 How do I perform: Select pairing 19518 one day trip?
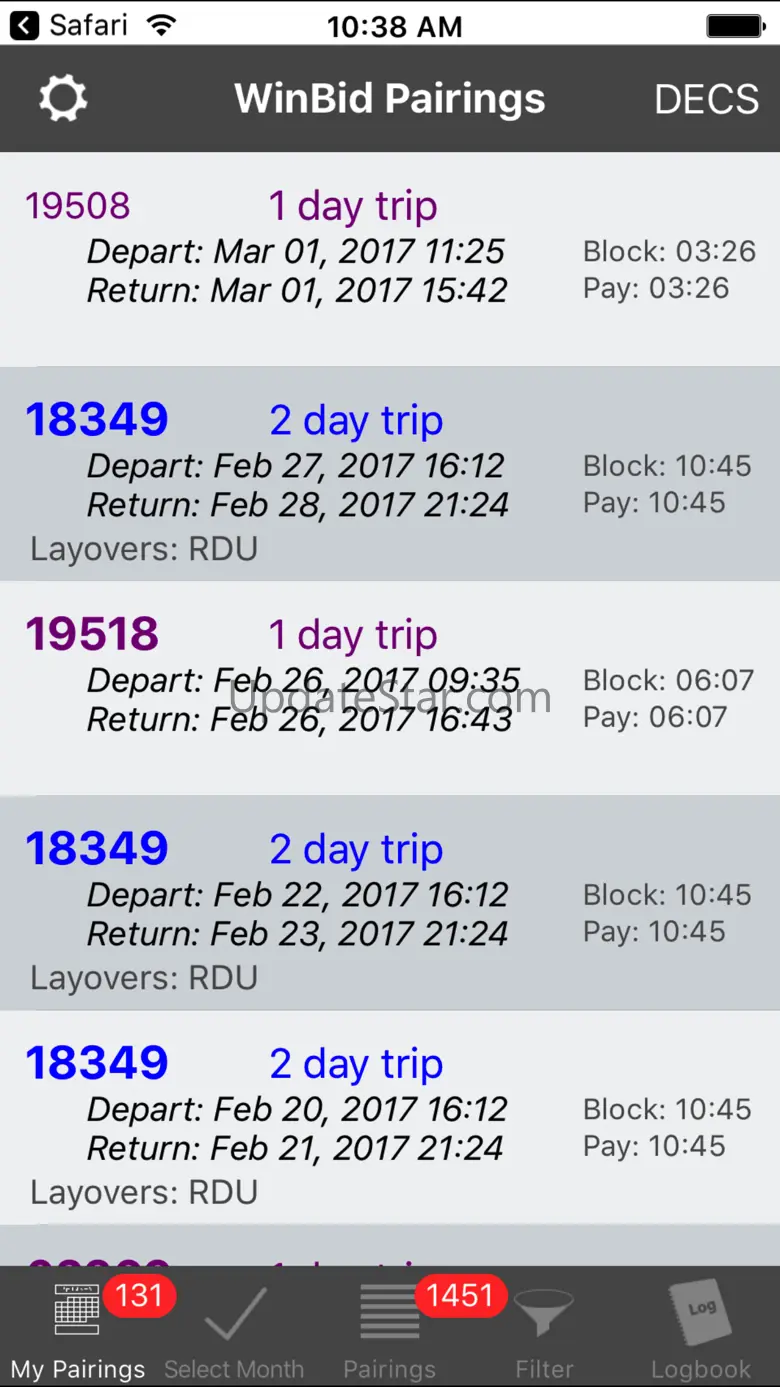390,688
